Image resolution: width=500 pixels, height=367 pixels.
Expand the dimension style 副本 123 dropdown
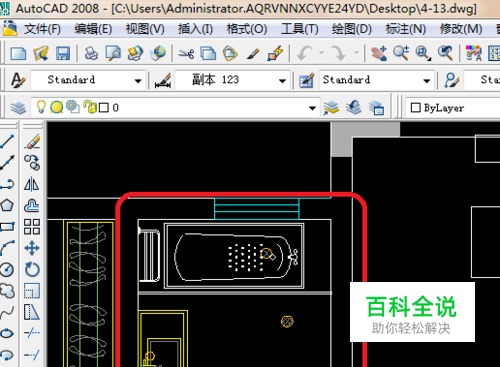(282, 81)
